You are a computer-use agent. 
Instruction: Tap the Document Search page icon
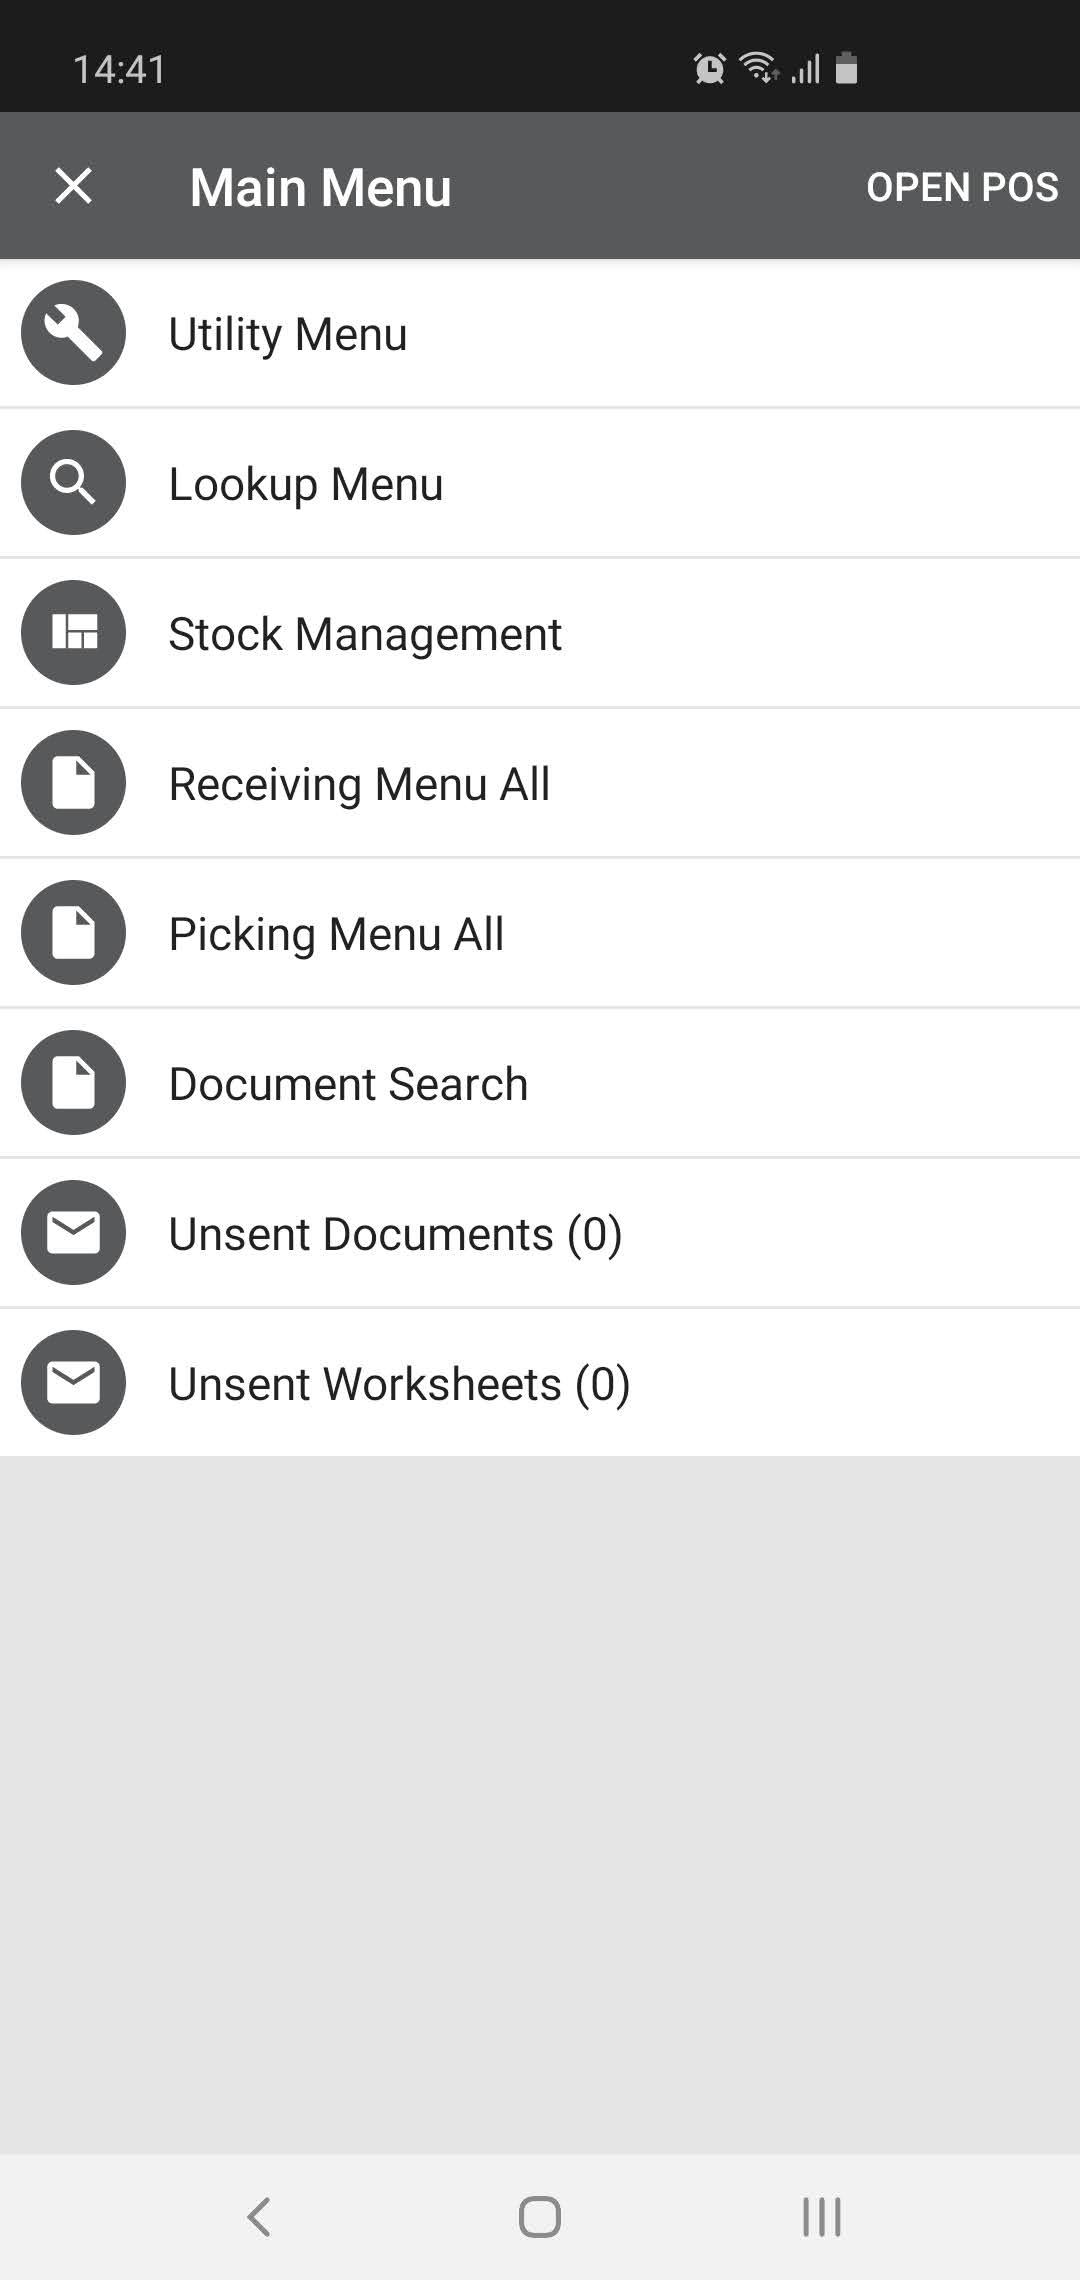point(73,1083)
